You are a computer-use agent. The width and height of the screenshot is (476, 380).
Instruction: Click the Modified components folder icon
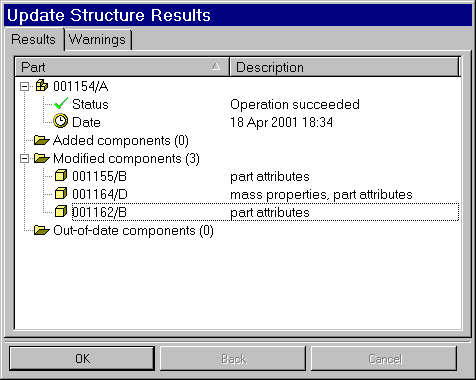42,158
